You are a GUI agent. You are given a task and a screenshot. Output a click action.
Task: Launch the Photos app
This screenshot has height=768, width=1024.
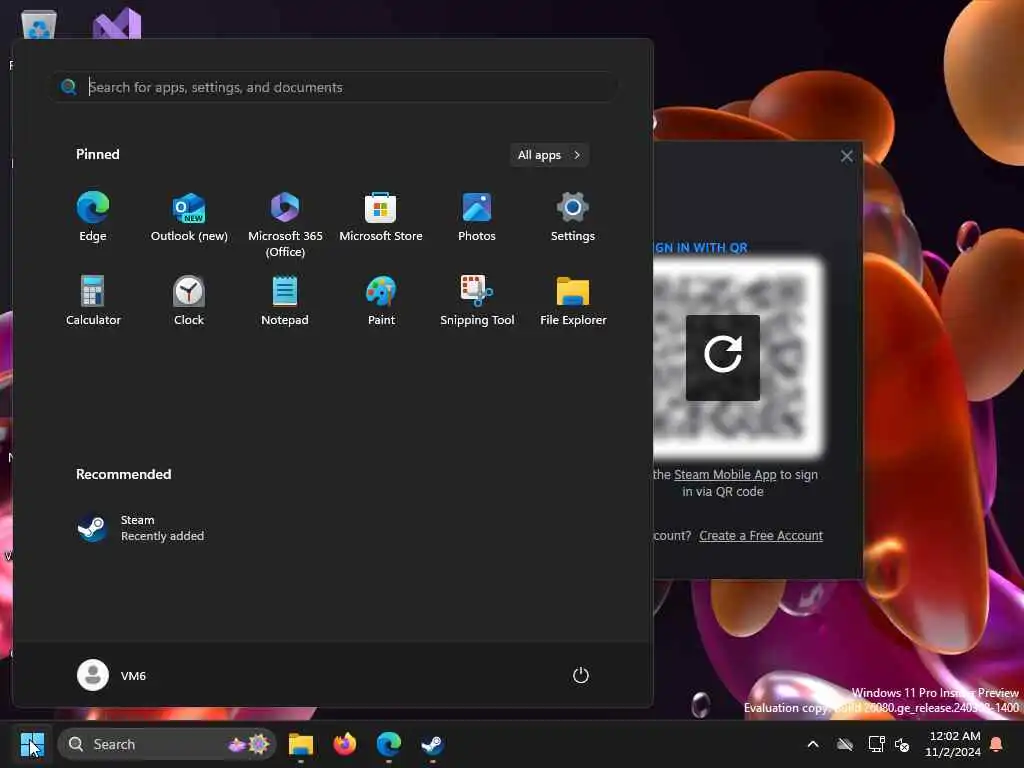477,217
